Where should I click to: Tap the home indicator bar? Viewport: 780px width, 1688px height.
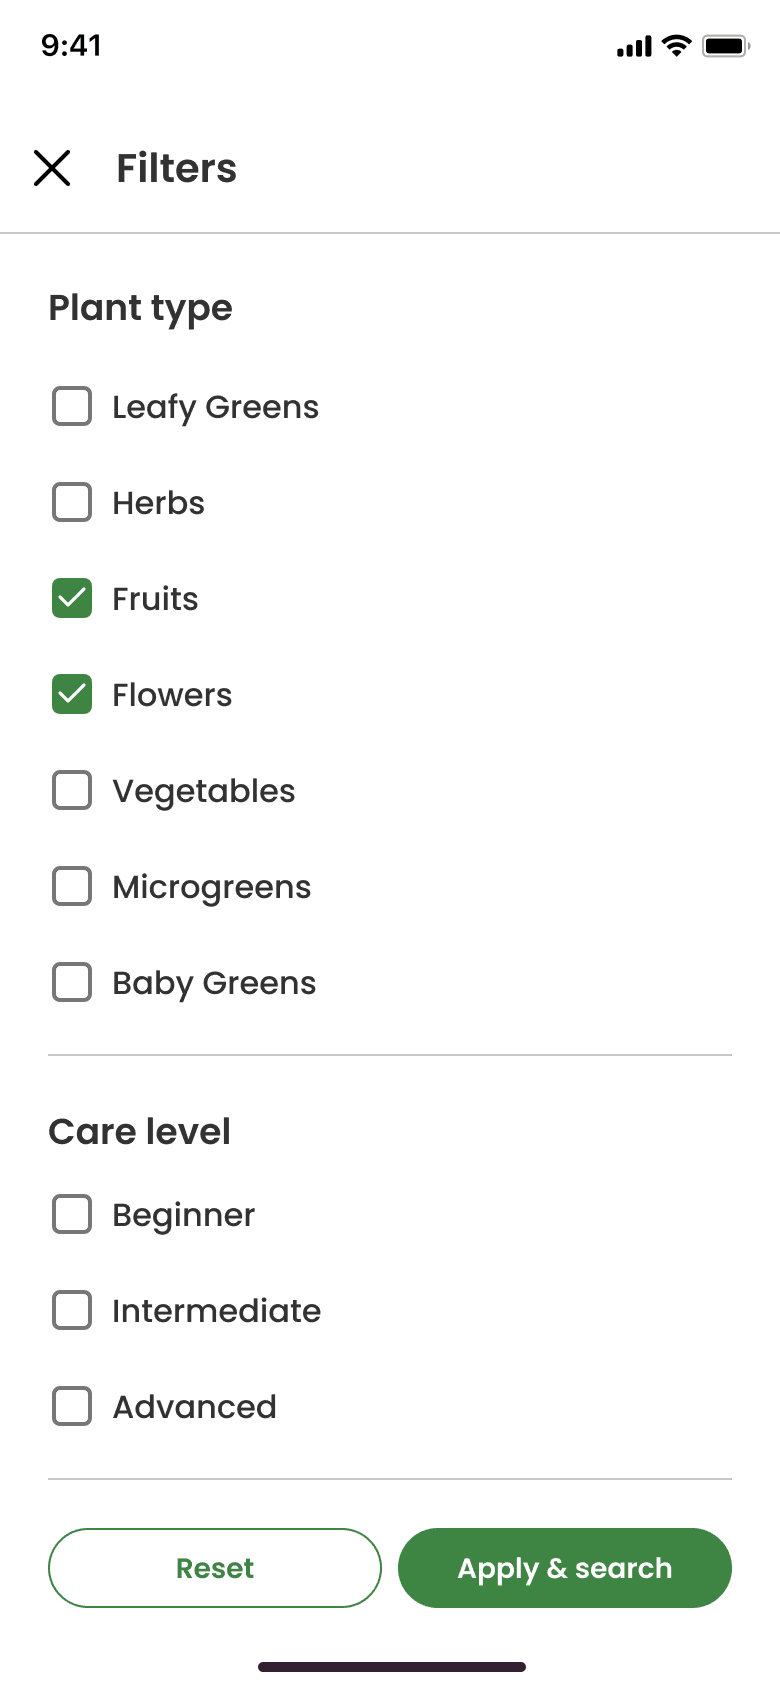click(x=391, y=1667)
